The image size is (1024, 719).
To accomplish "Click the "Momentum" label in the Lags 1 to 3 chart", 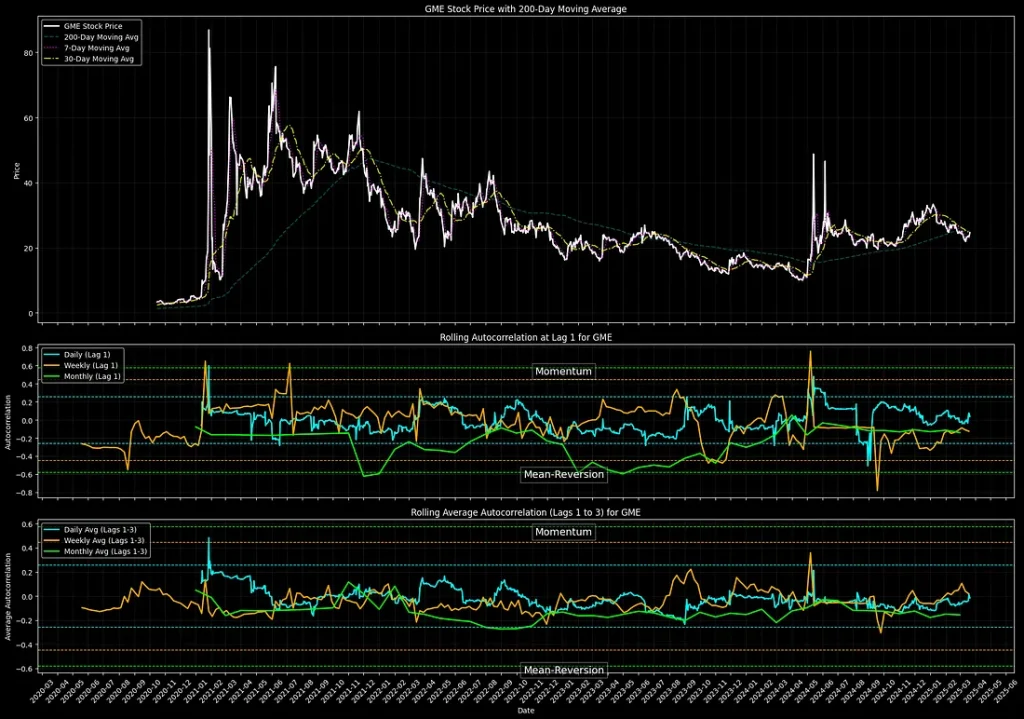I will (564, 532).
